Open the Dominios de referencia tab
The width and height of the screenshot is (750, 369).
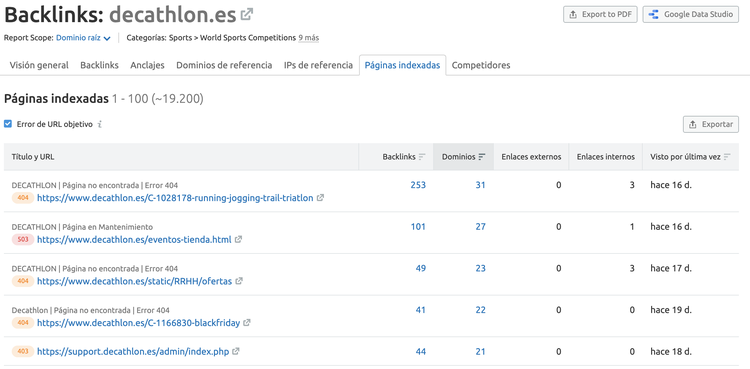click(x=224, y=65)
